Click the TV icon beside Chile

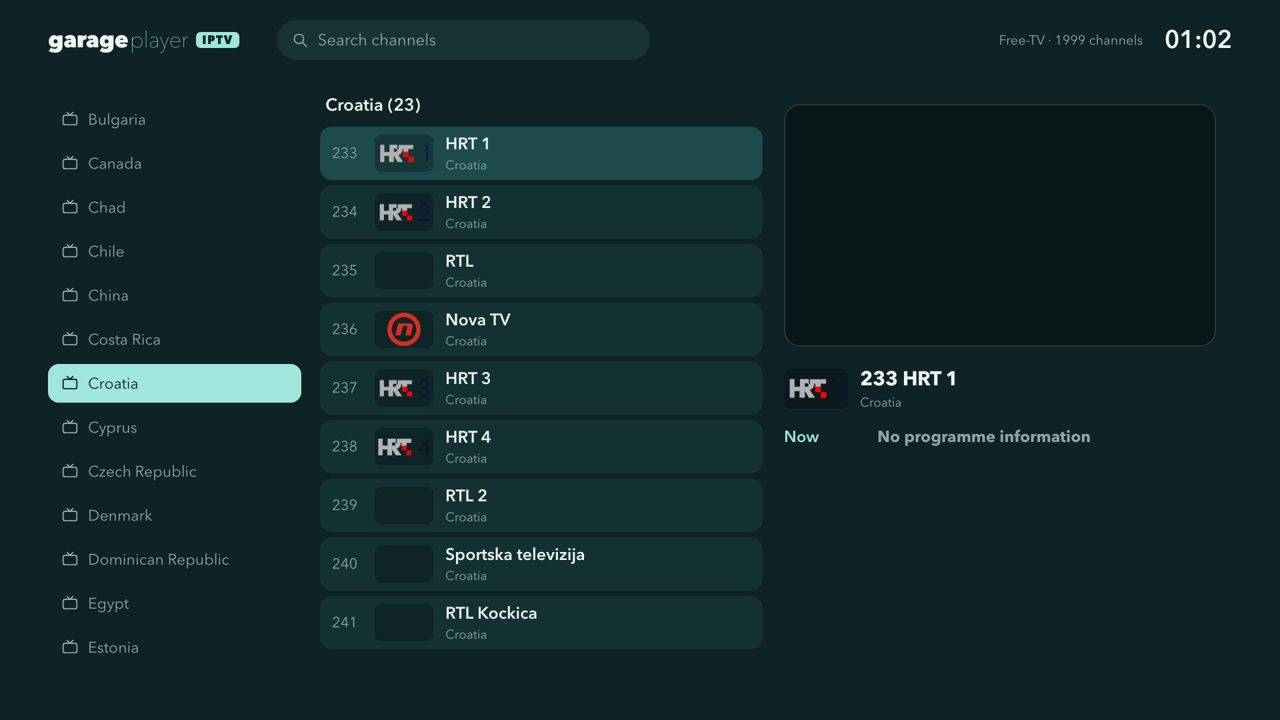point(70,251)
